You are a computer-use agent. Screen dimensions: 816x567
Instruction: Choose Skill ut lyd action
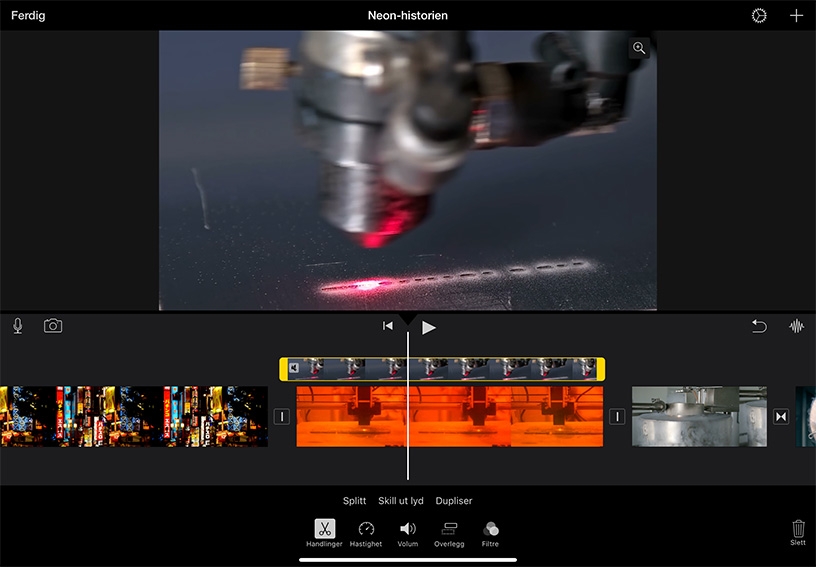401,501
